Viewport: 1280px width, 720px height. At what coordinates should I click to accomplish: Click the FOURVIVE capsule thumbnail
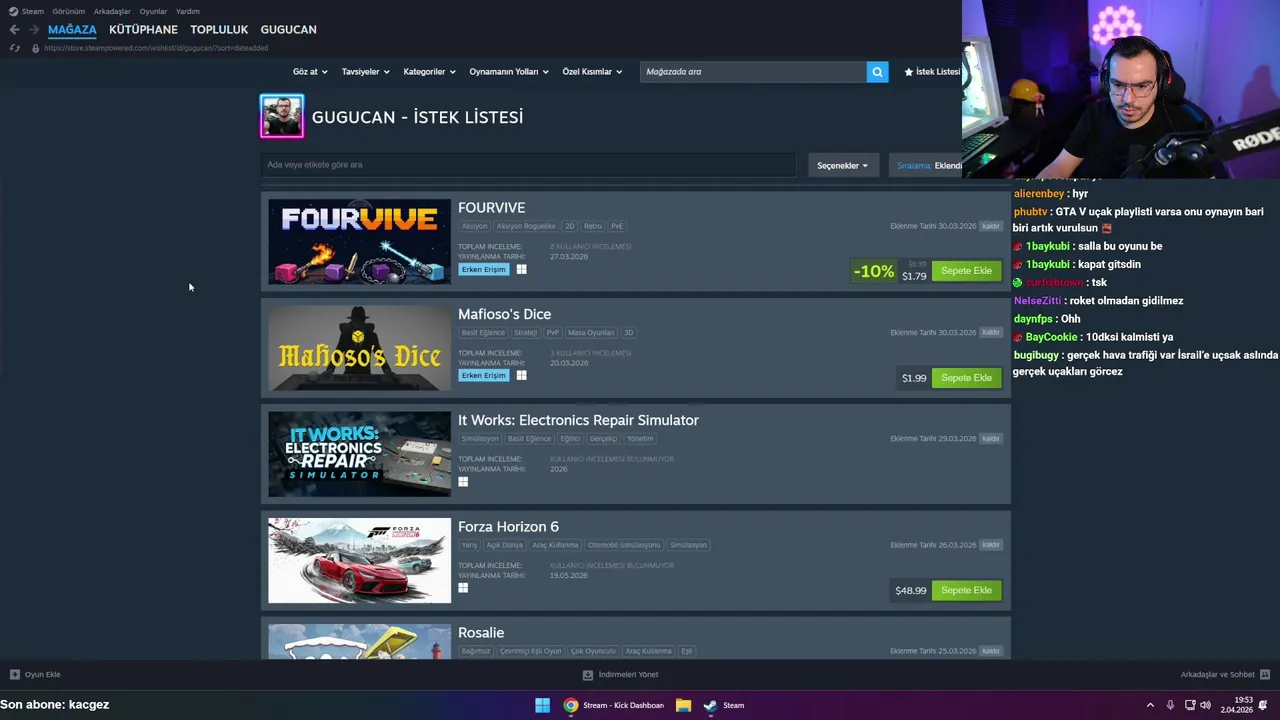[359, 241]
